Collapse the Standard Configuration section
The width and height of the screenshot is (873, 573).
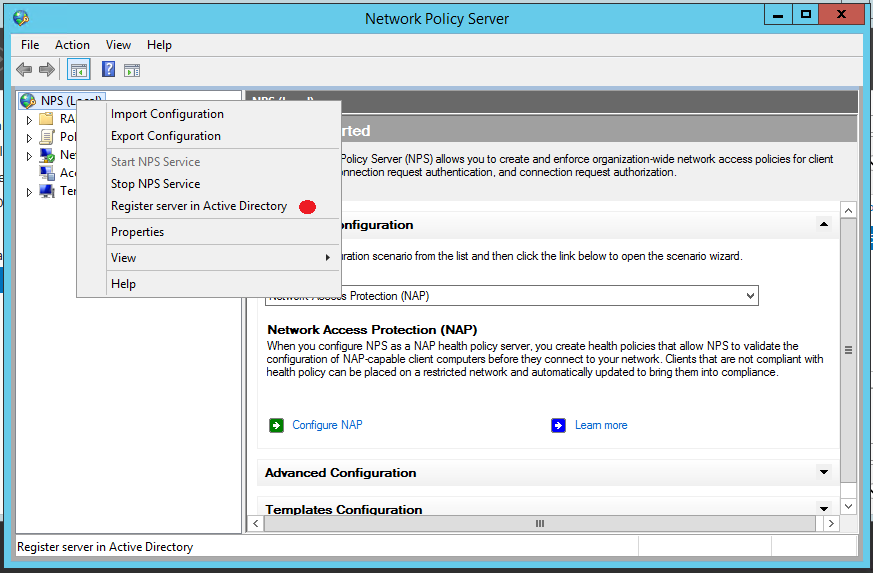824,224
